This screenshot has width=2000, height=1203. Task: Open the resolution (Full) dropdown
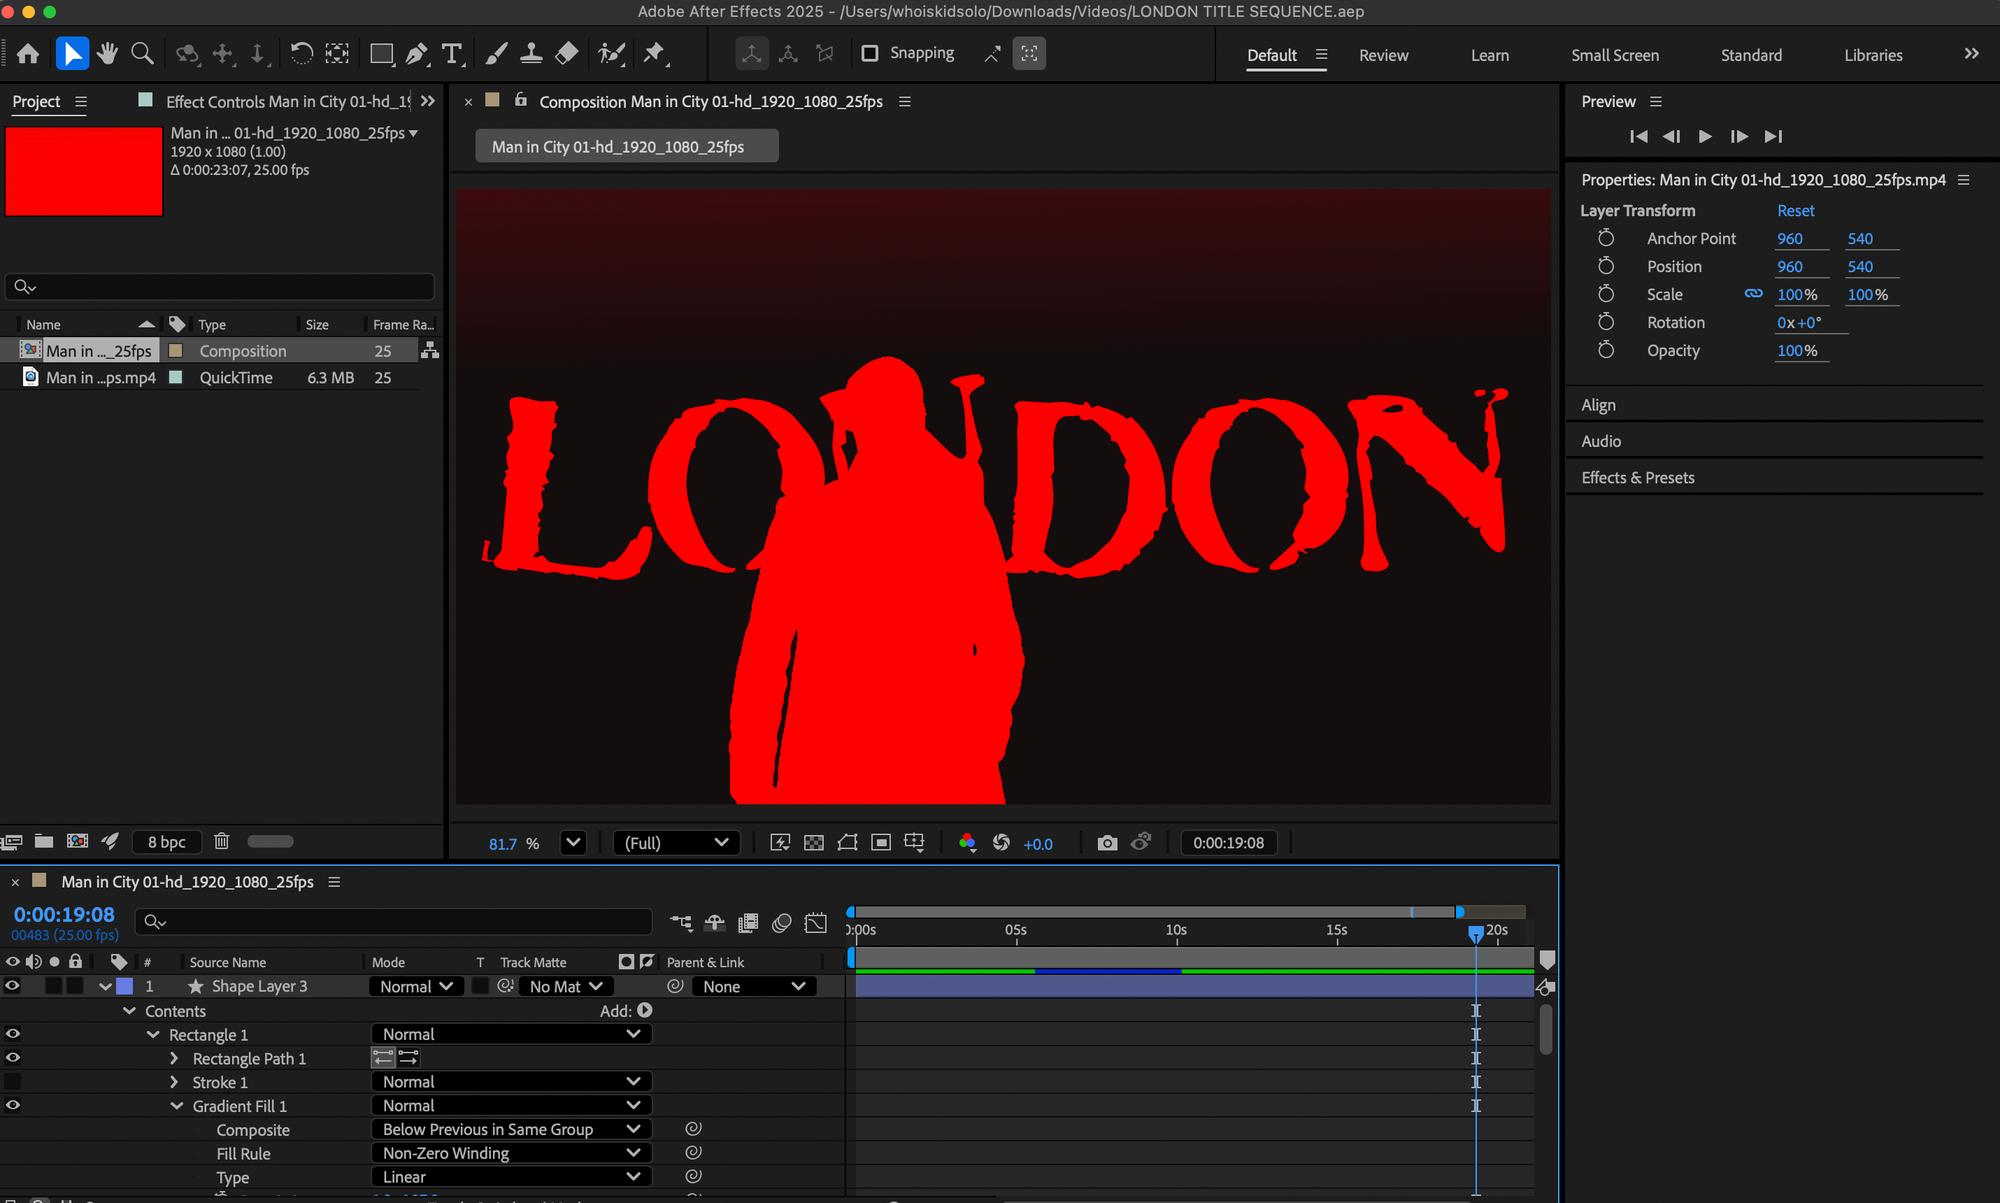(x=676, y=843)
